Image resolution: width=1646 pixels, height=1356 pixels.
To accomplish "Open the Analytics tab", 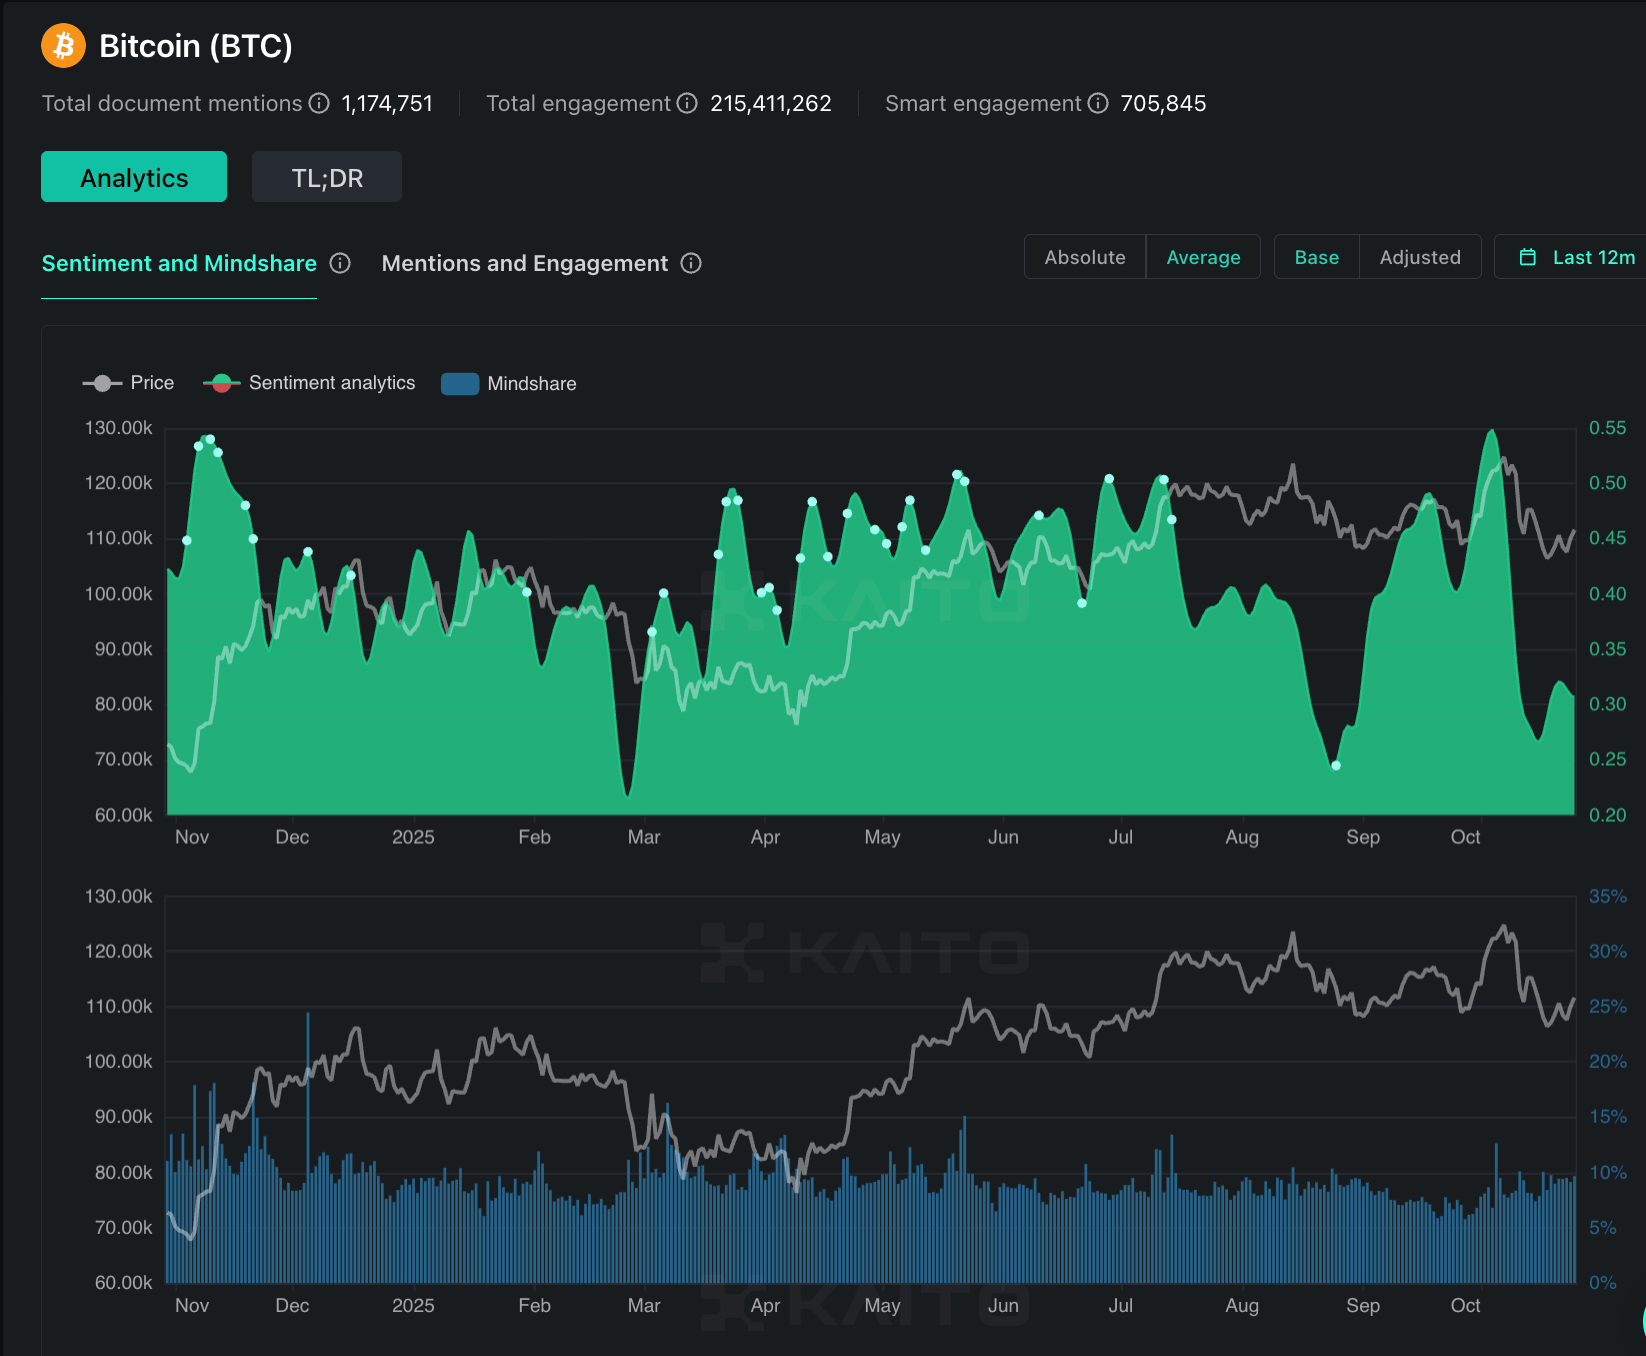I will coord(134,177).
